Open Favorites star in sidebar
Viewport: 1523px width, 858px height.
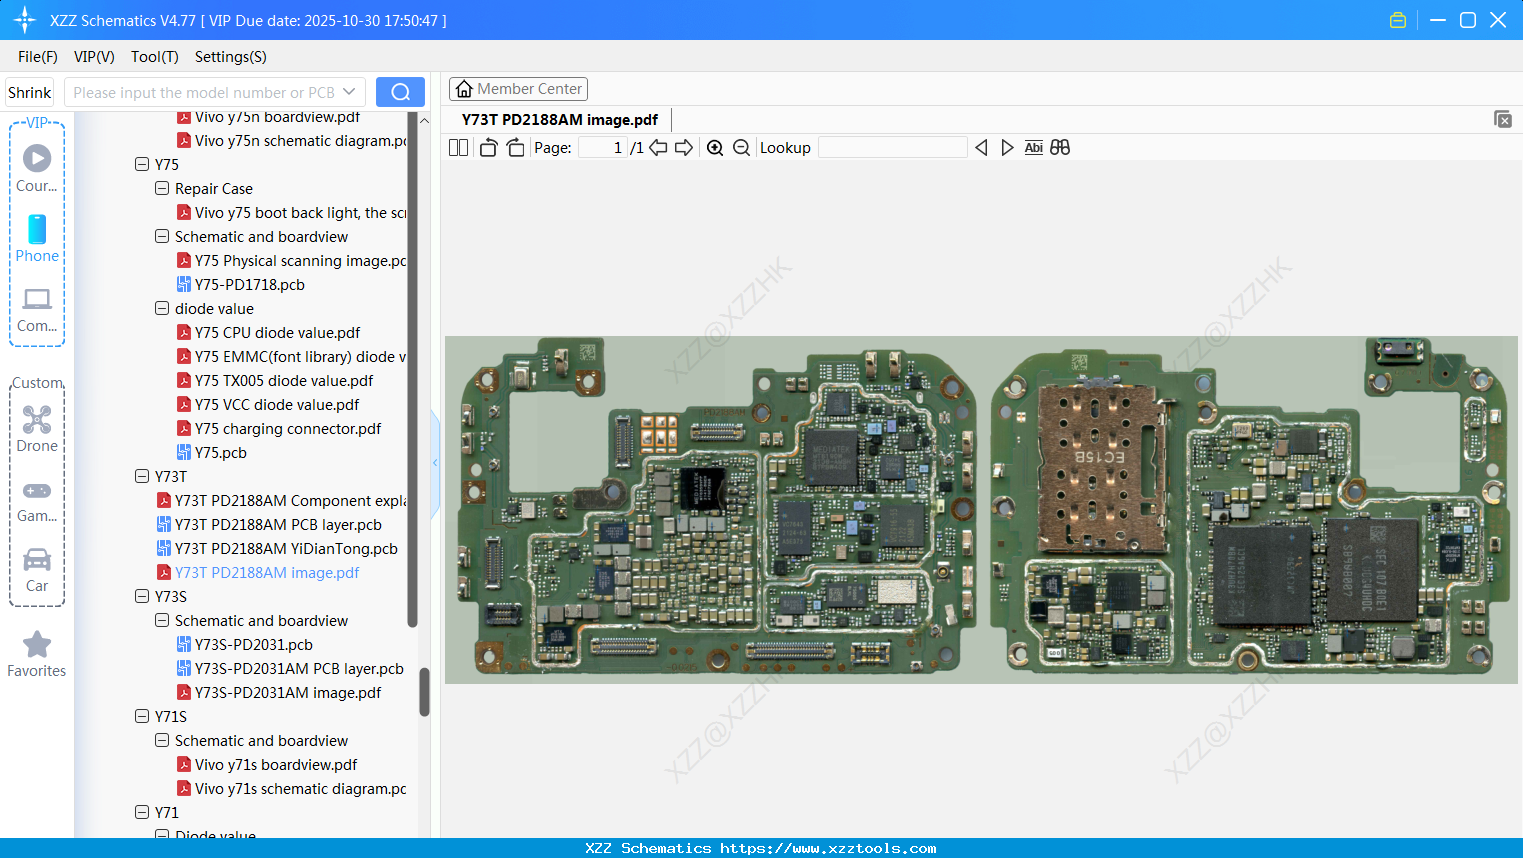[37, 654]
